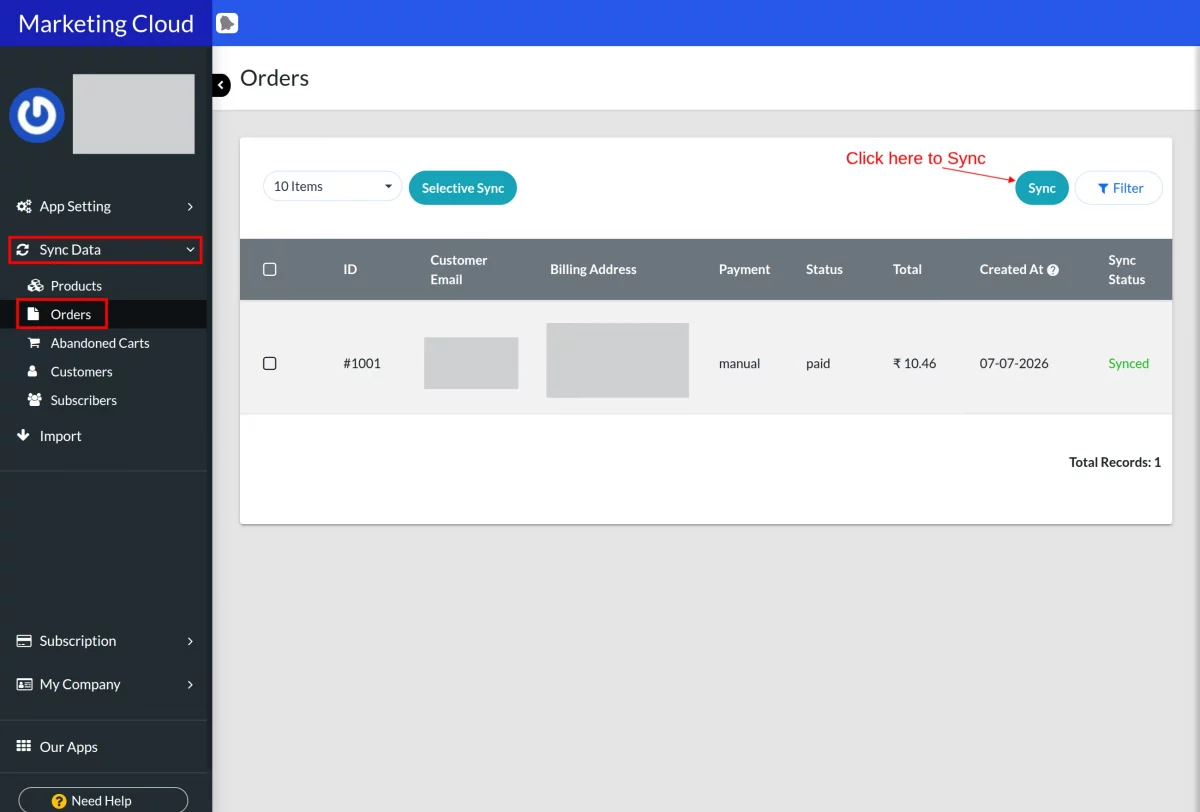Click the Orders file icon

[33, 314]
